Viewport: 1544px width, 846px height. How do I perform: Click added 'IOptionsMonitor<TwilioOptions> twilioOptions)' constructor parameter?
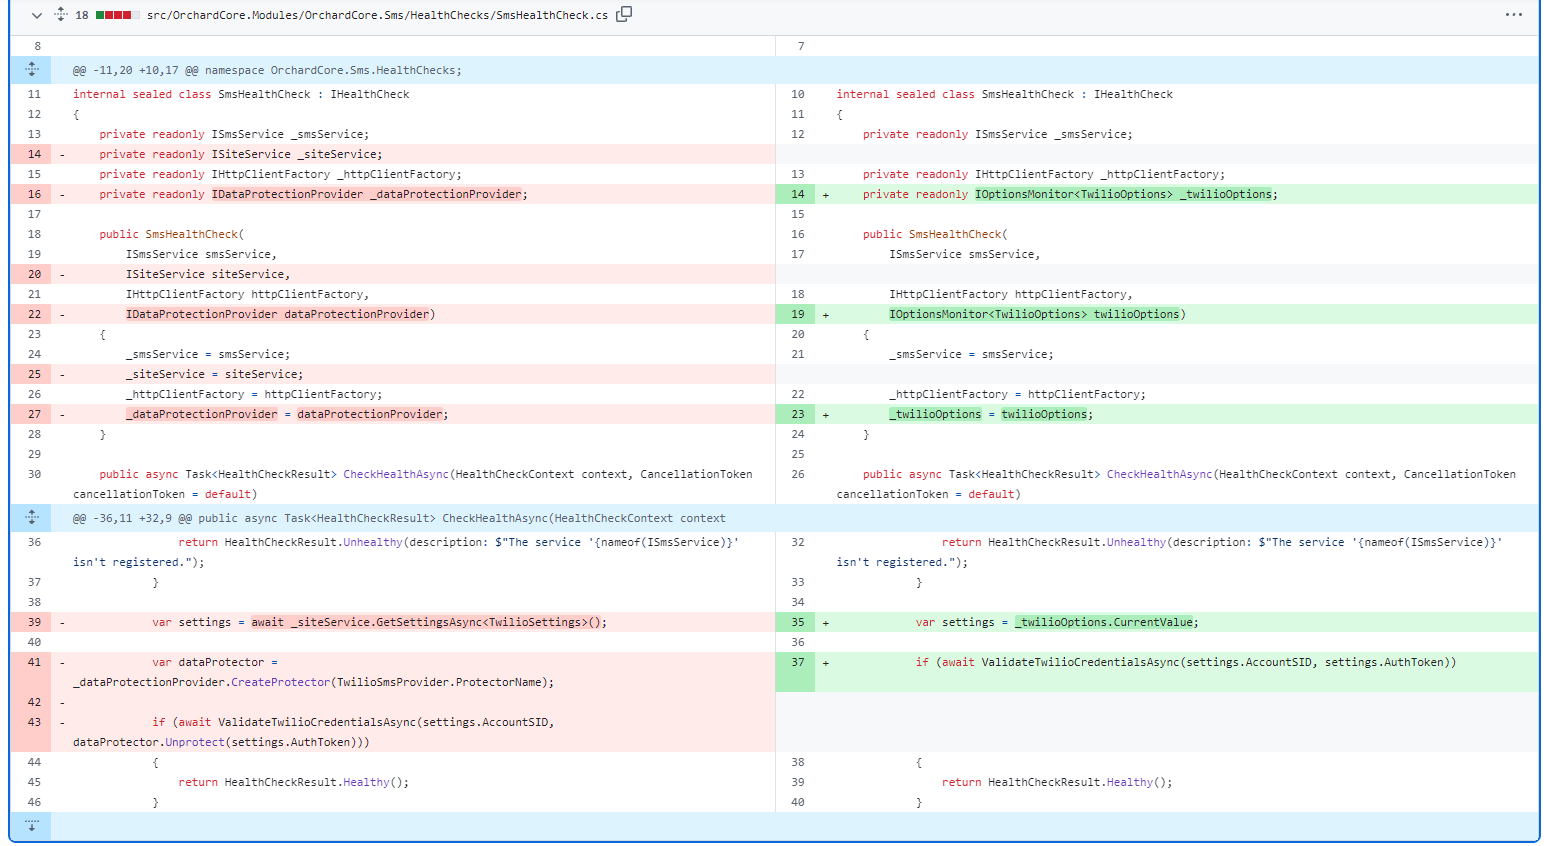(x=1037, y=314)
